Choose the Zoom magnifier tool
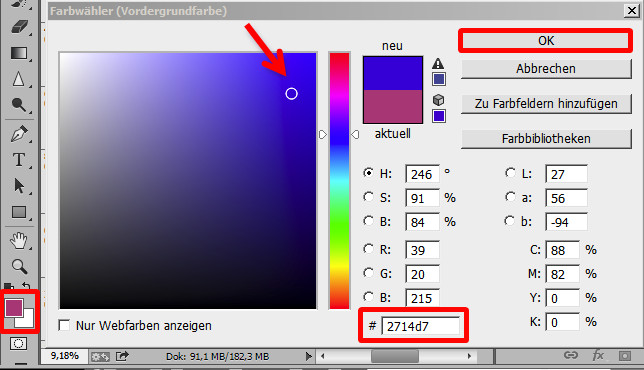 pos(19,267)
